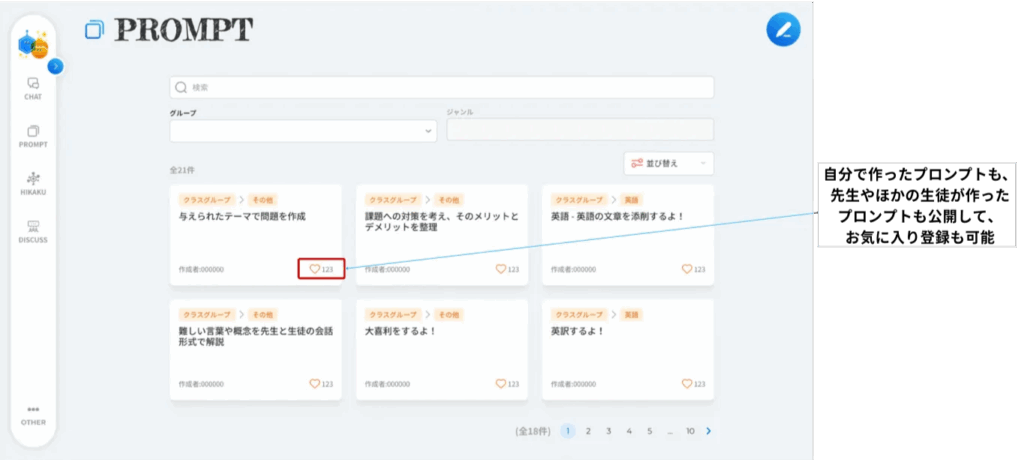1024x460 pixels.
Task: Click the その他 tag on the 難しい言葉や概念 card
Action: (x=262, y=314)
